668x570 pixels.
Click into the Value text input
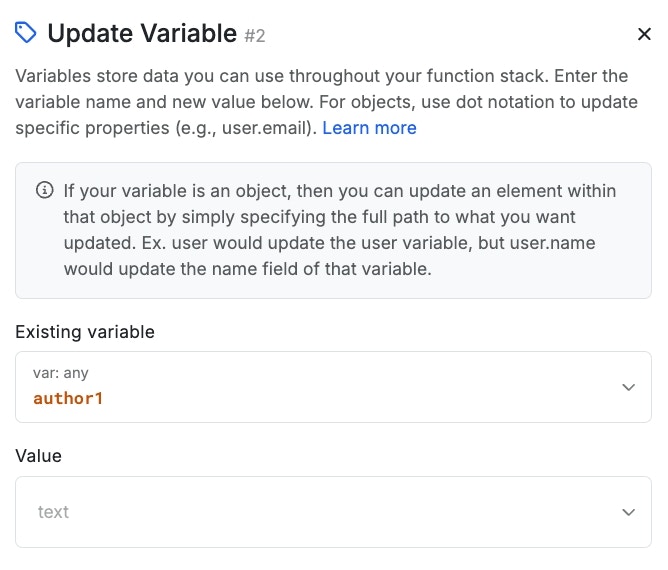pos(300,512)
